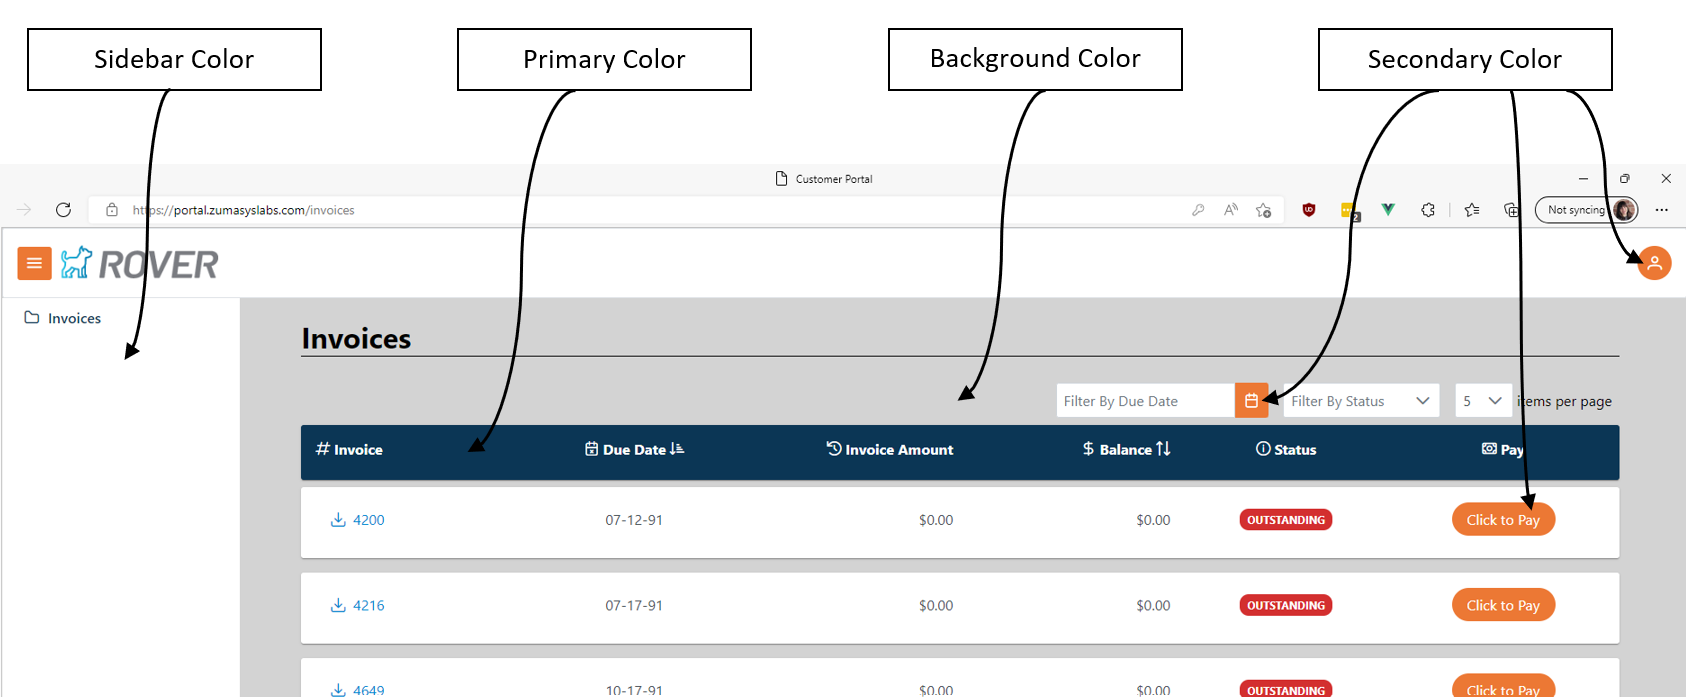This screenshot has width=1686, height=697.
Task: Sort by Due Date column header
Action: point(634,450)
